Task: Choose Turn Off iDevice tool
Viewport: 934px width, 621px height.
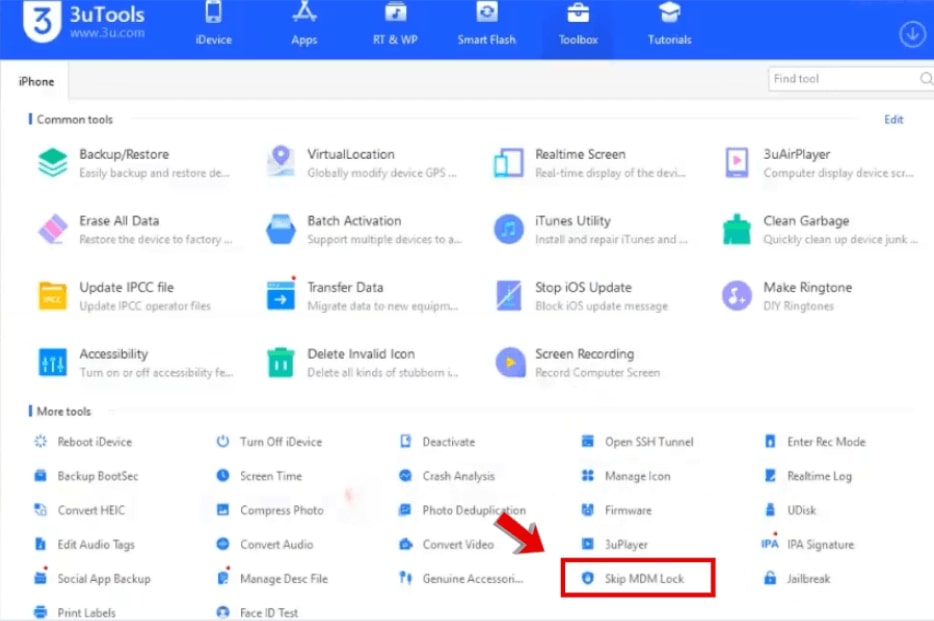Action: click(x=269, y=442)
